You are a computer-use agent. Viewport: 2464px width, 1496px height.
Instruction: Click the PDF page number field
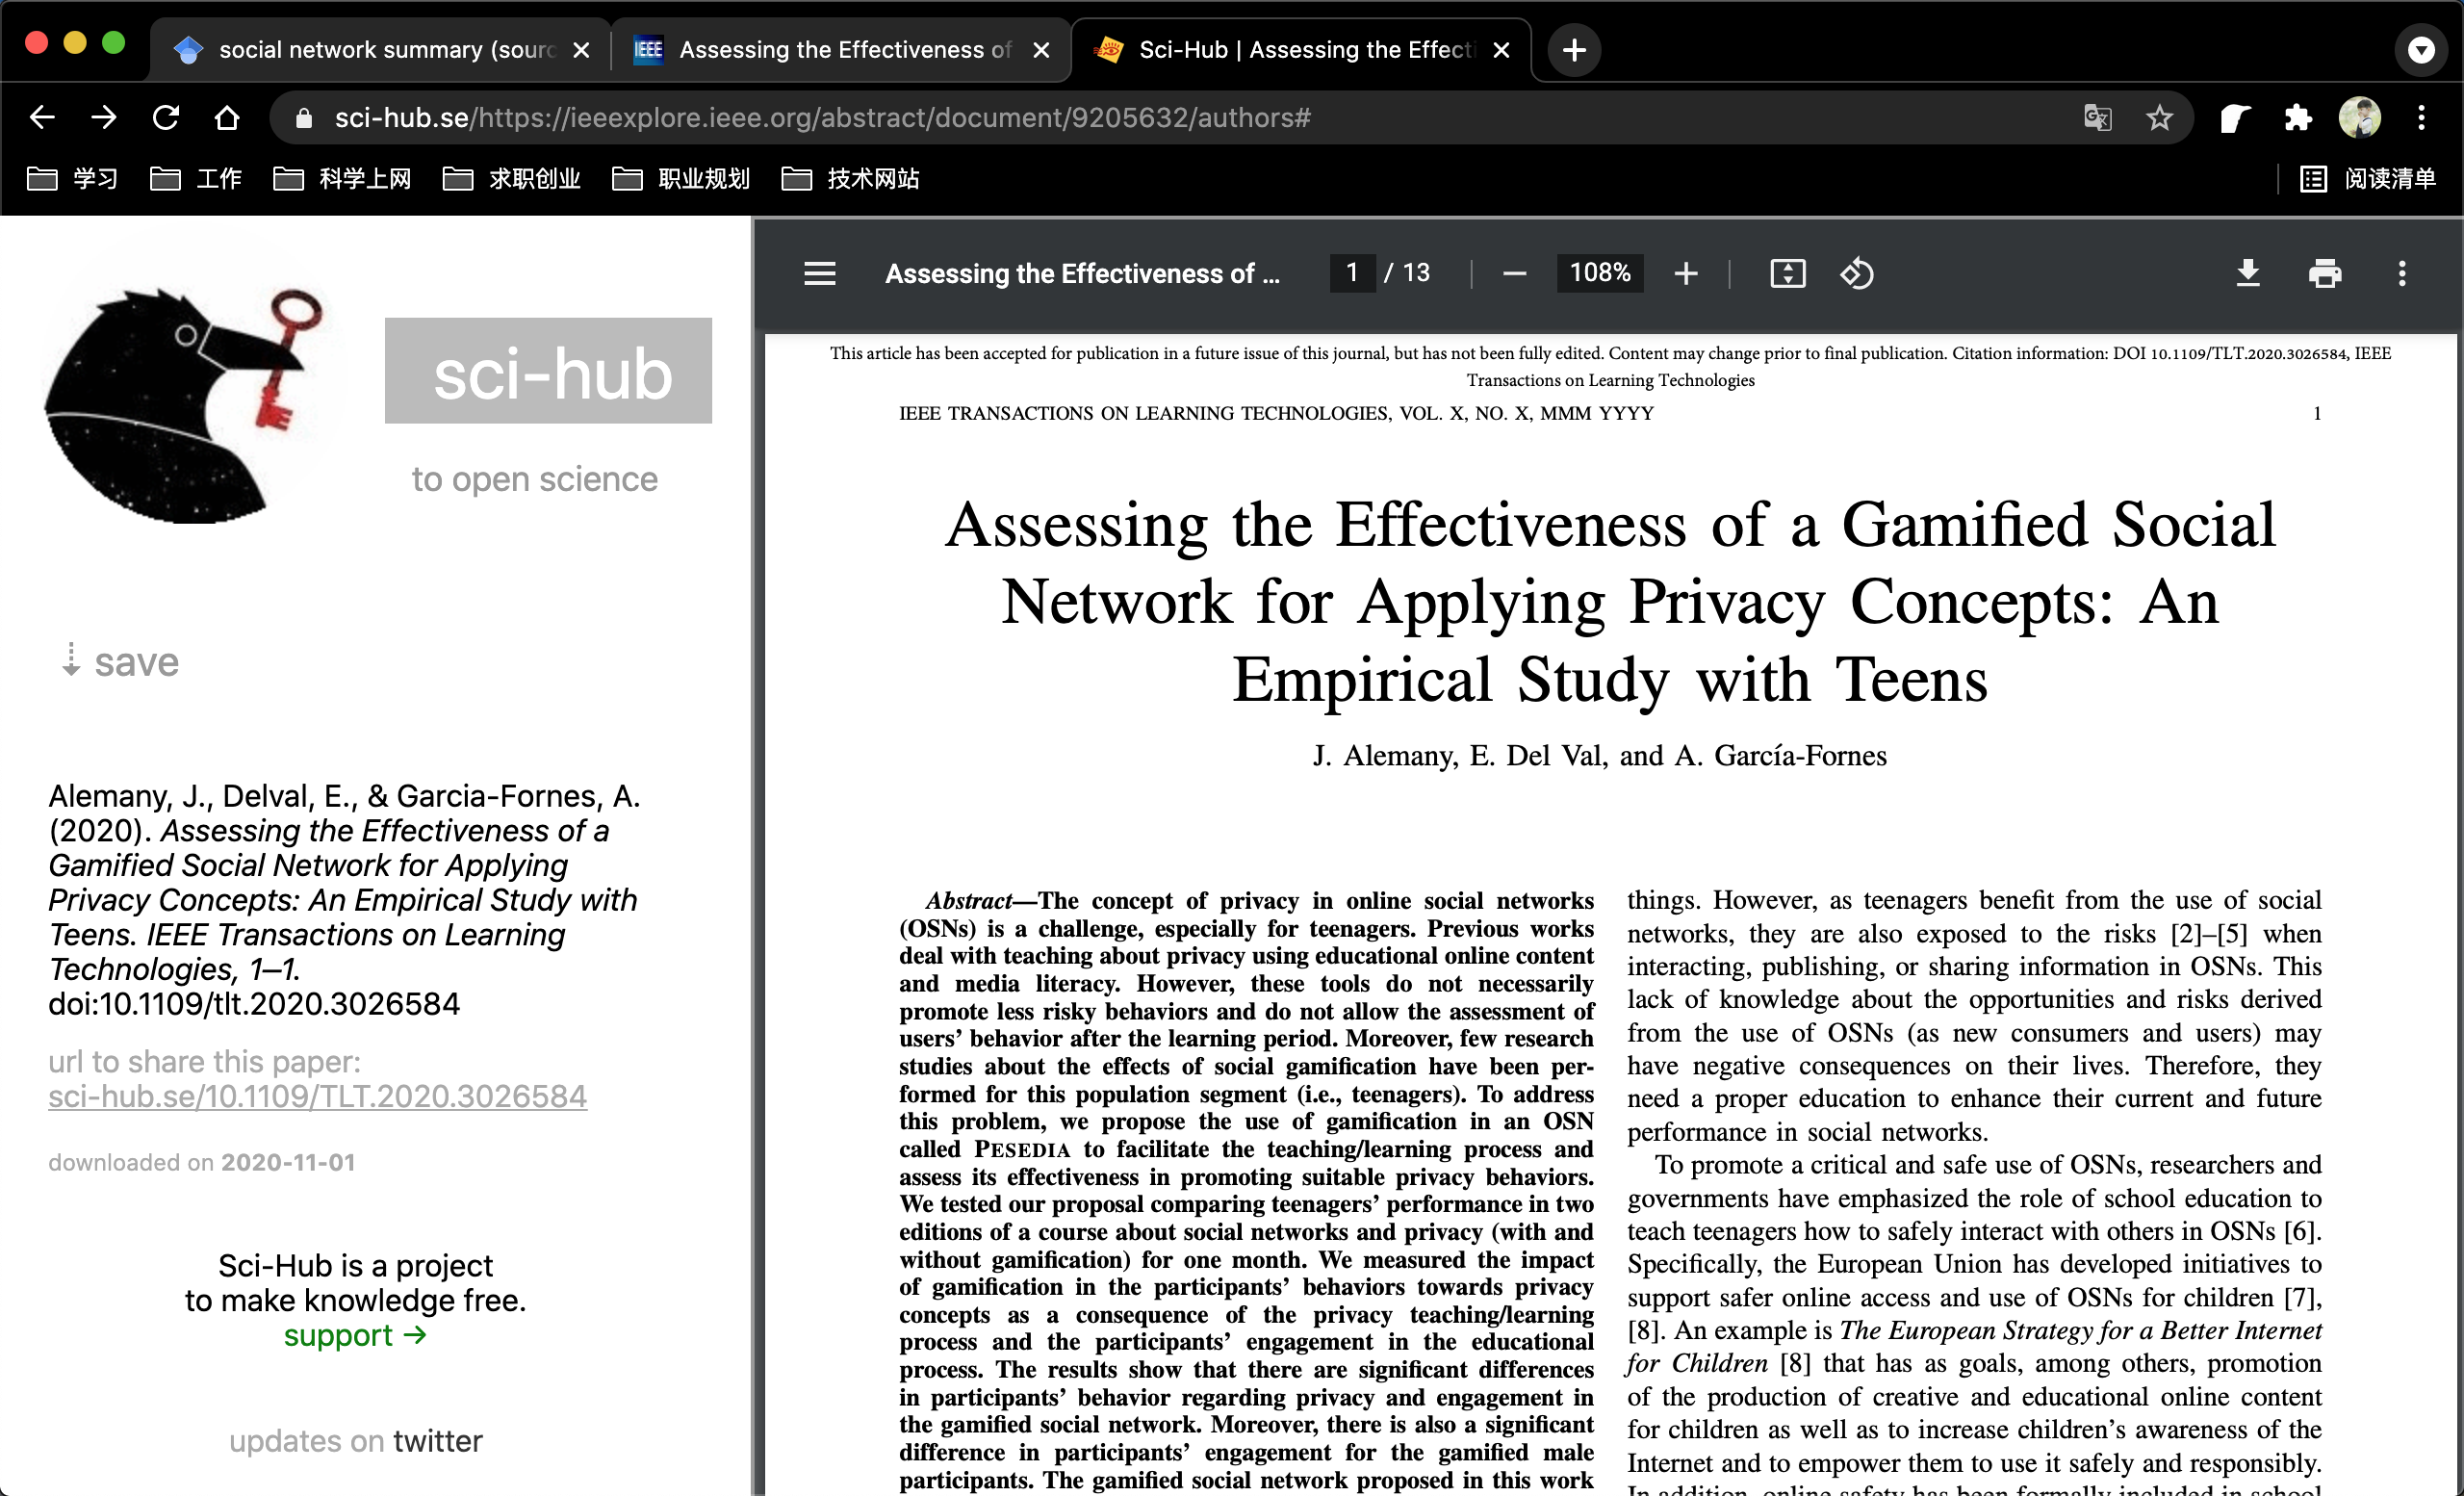click(1352, 273)
